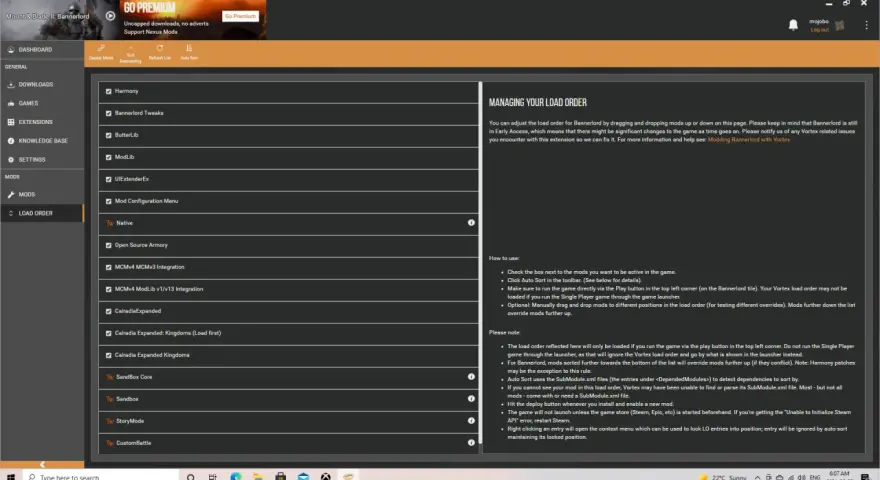Image resolution: width=880 pixels, height=480 pixels.
Task: Toggle Calradia Expanded: Kingdoms (Load first) checkbox
Action: click(x=109, y=333)
